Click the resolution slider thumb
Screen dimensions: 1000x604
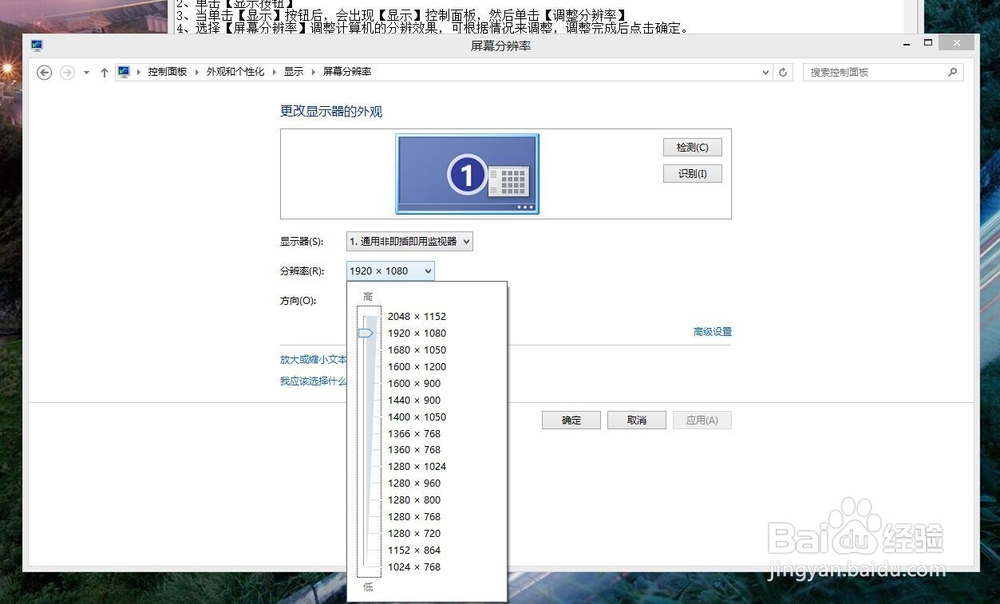(365, 333)
